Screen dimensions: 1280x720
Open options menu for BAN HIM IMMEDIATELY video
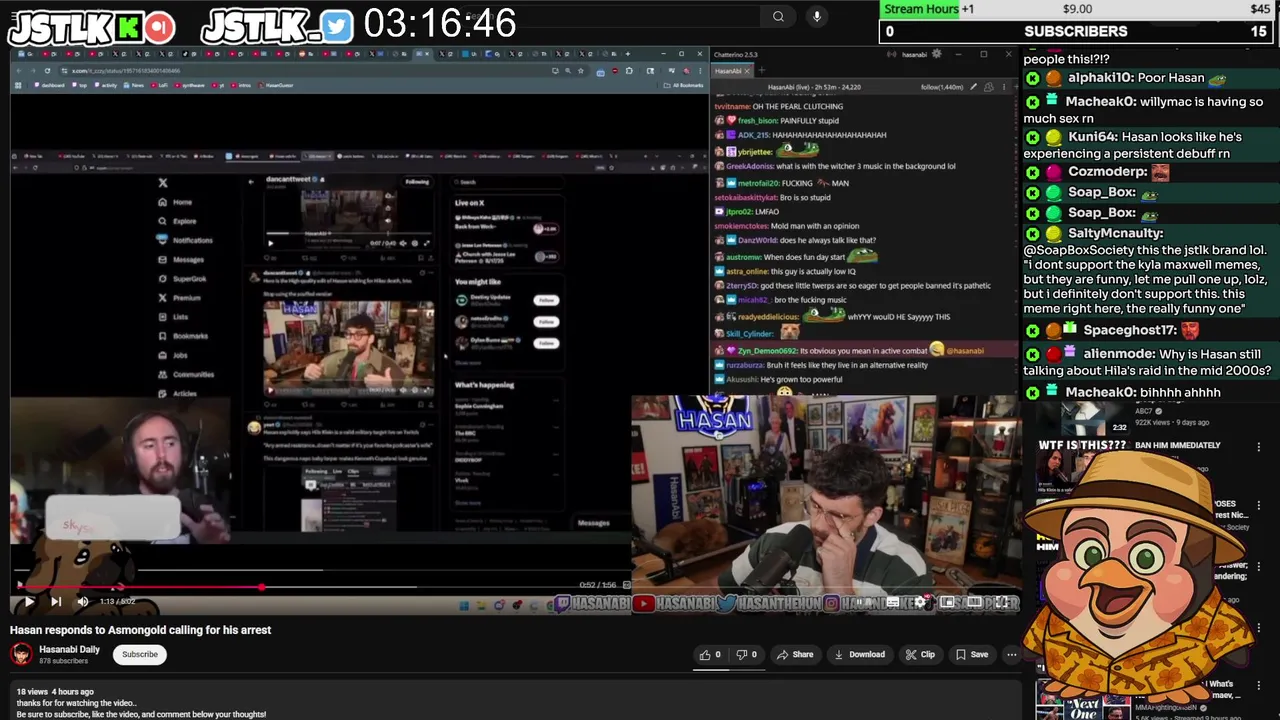[x=1258, y=447]
